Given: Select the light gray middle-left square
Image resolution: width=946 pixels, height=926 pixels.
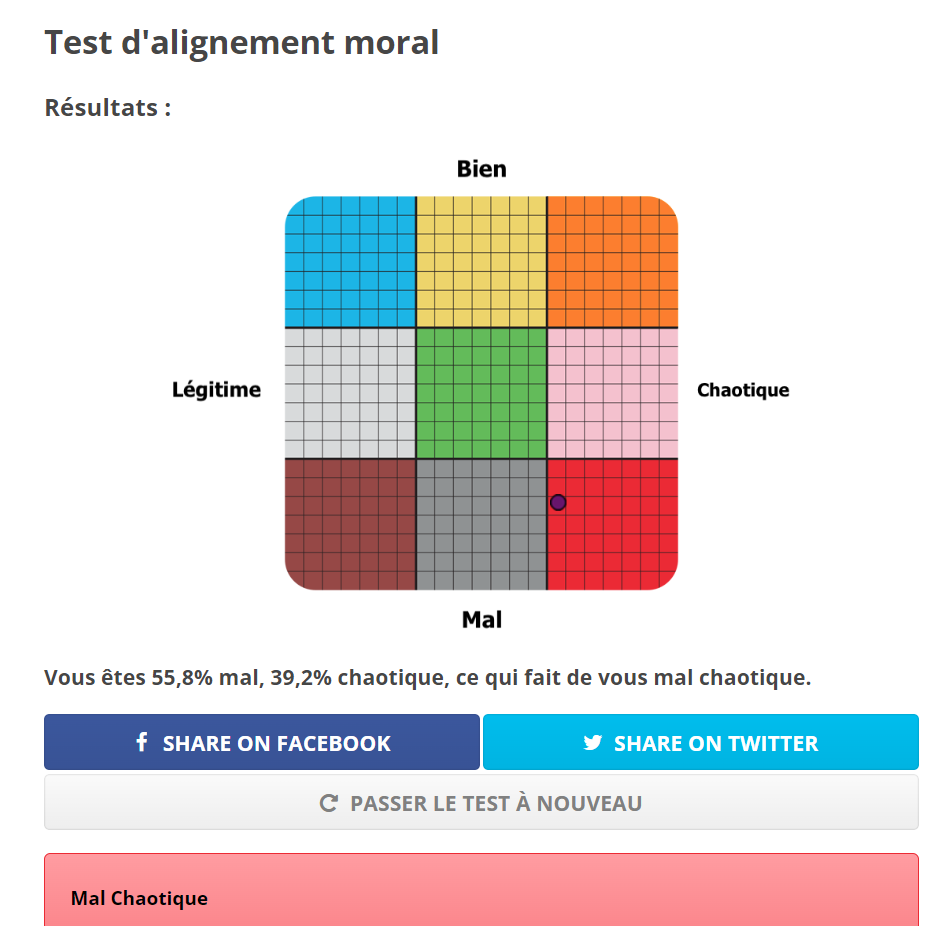Looking at the screenshot, I should click(350, 393).
